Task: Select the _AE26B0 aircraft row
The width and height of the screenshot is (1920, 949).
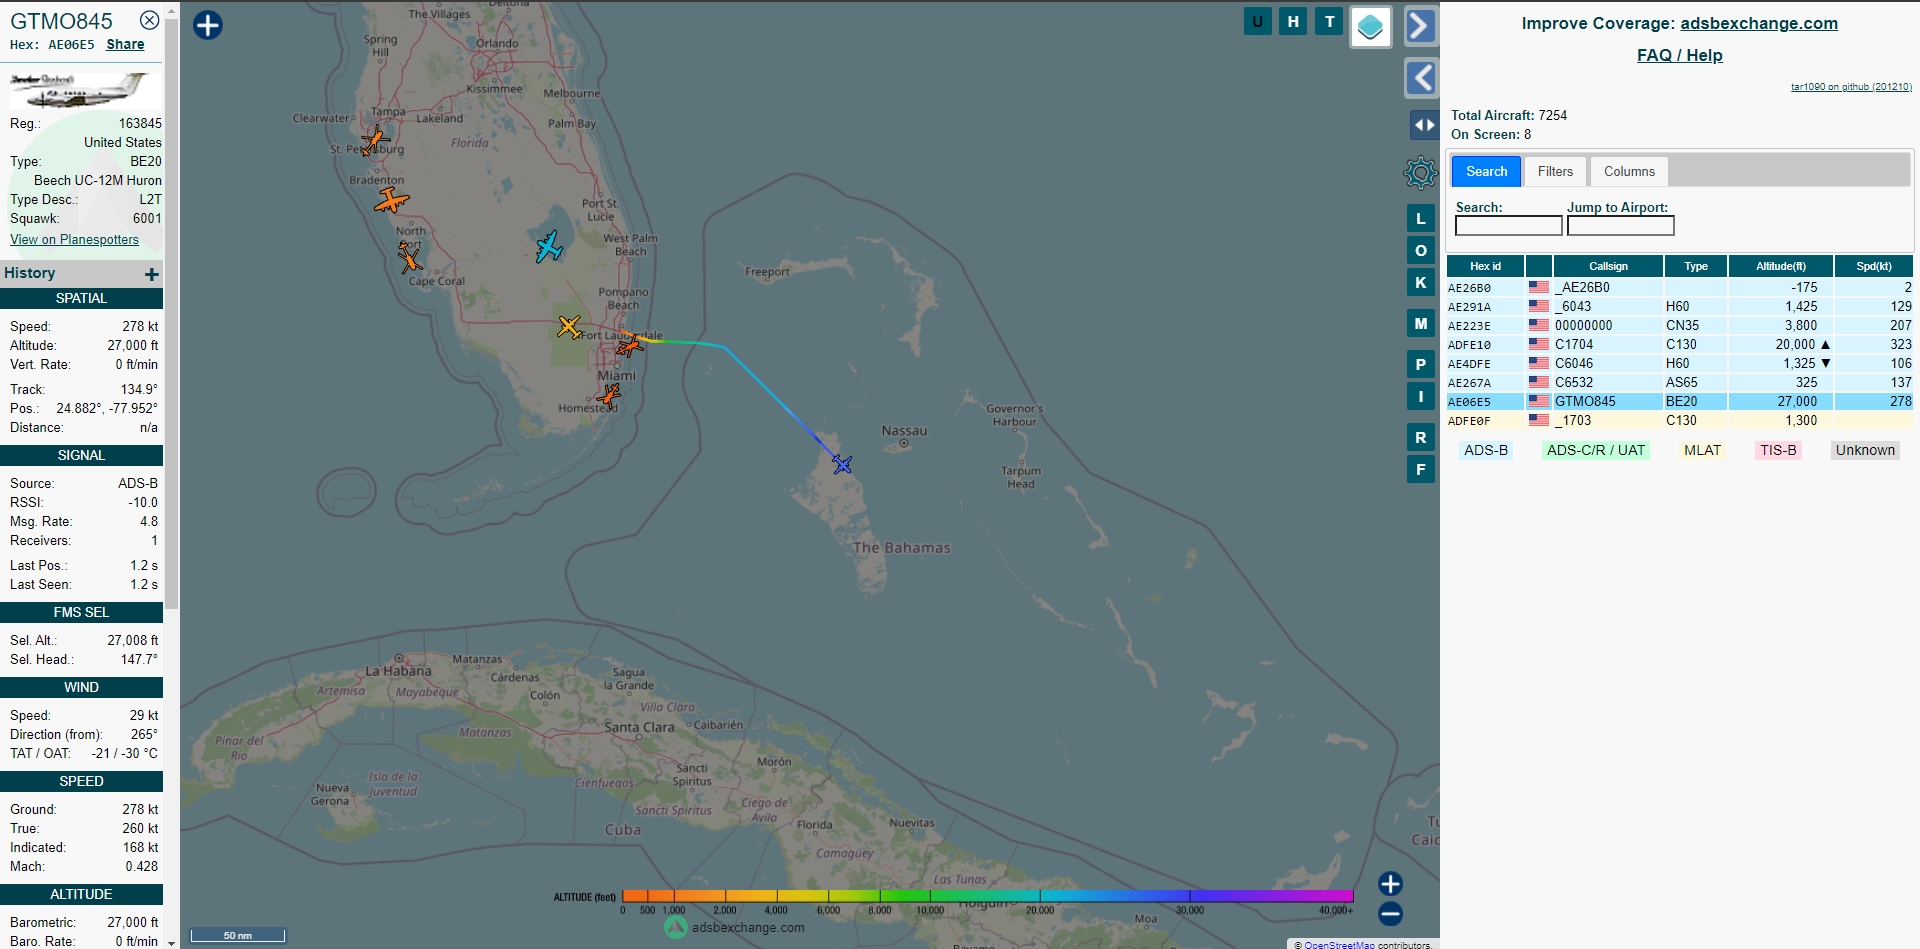Action: [1680, 287]
